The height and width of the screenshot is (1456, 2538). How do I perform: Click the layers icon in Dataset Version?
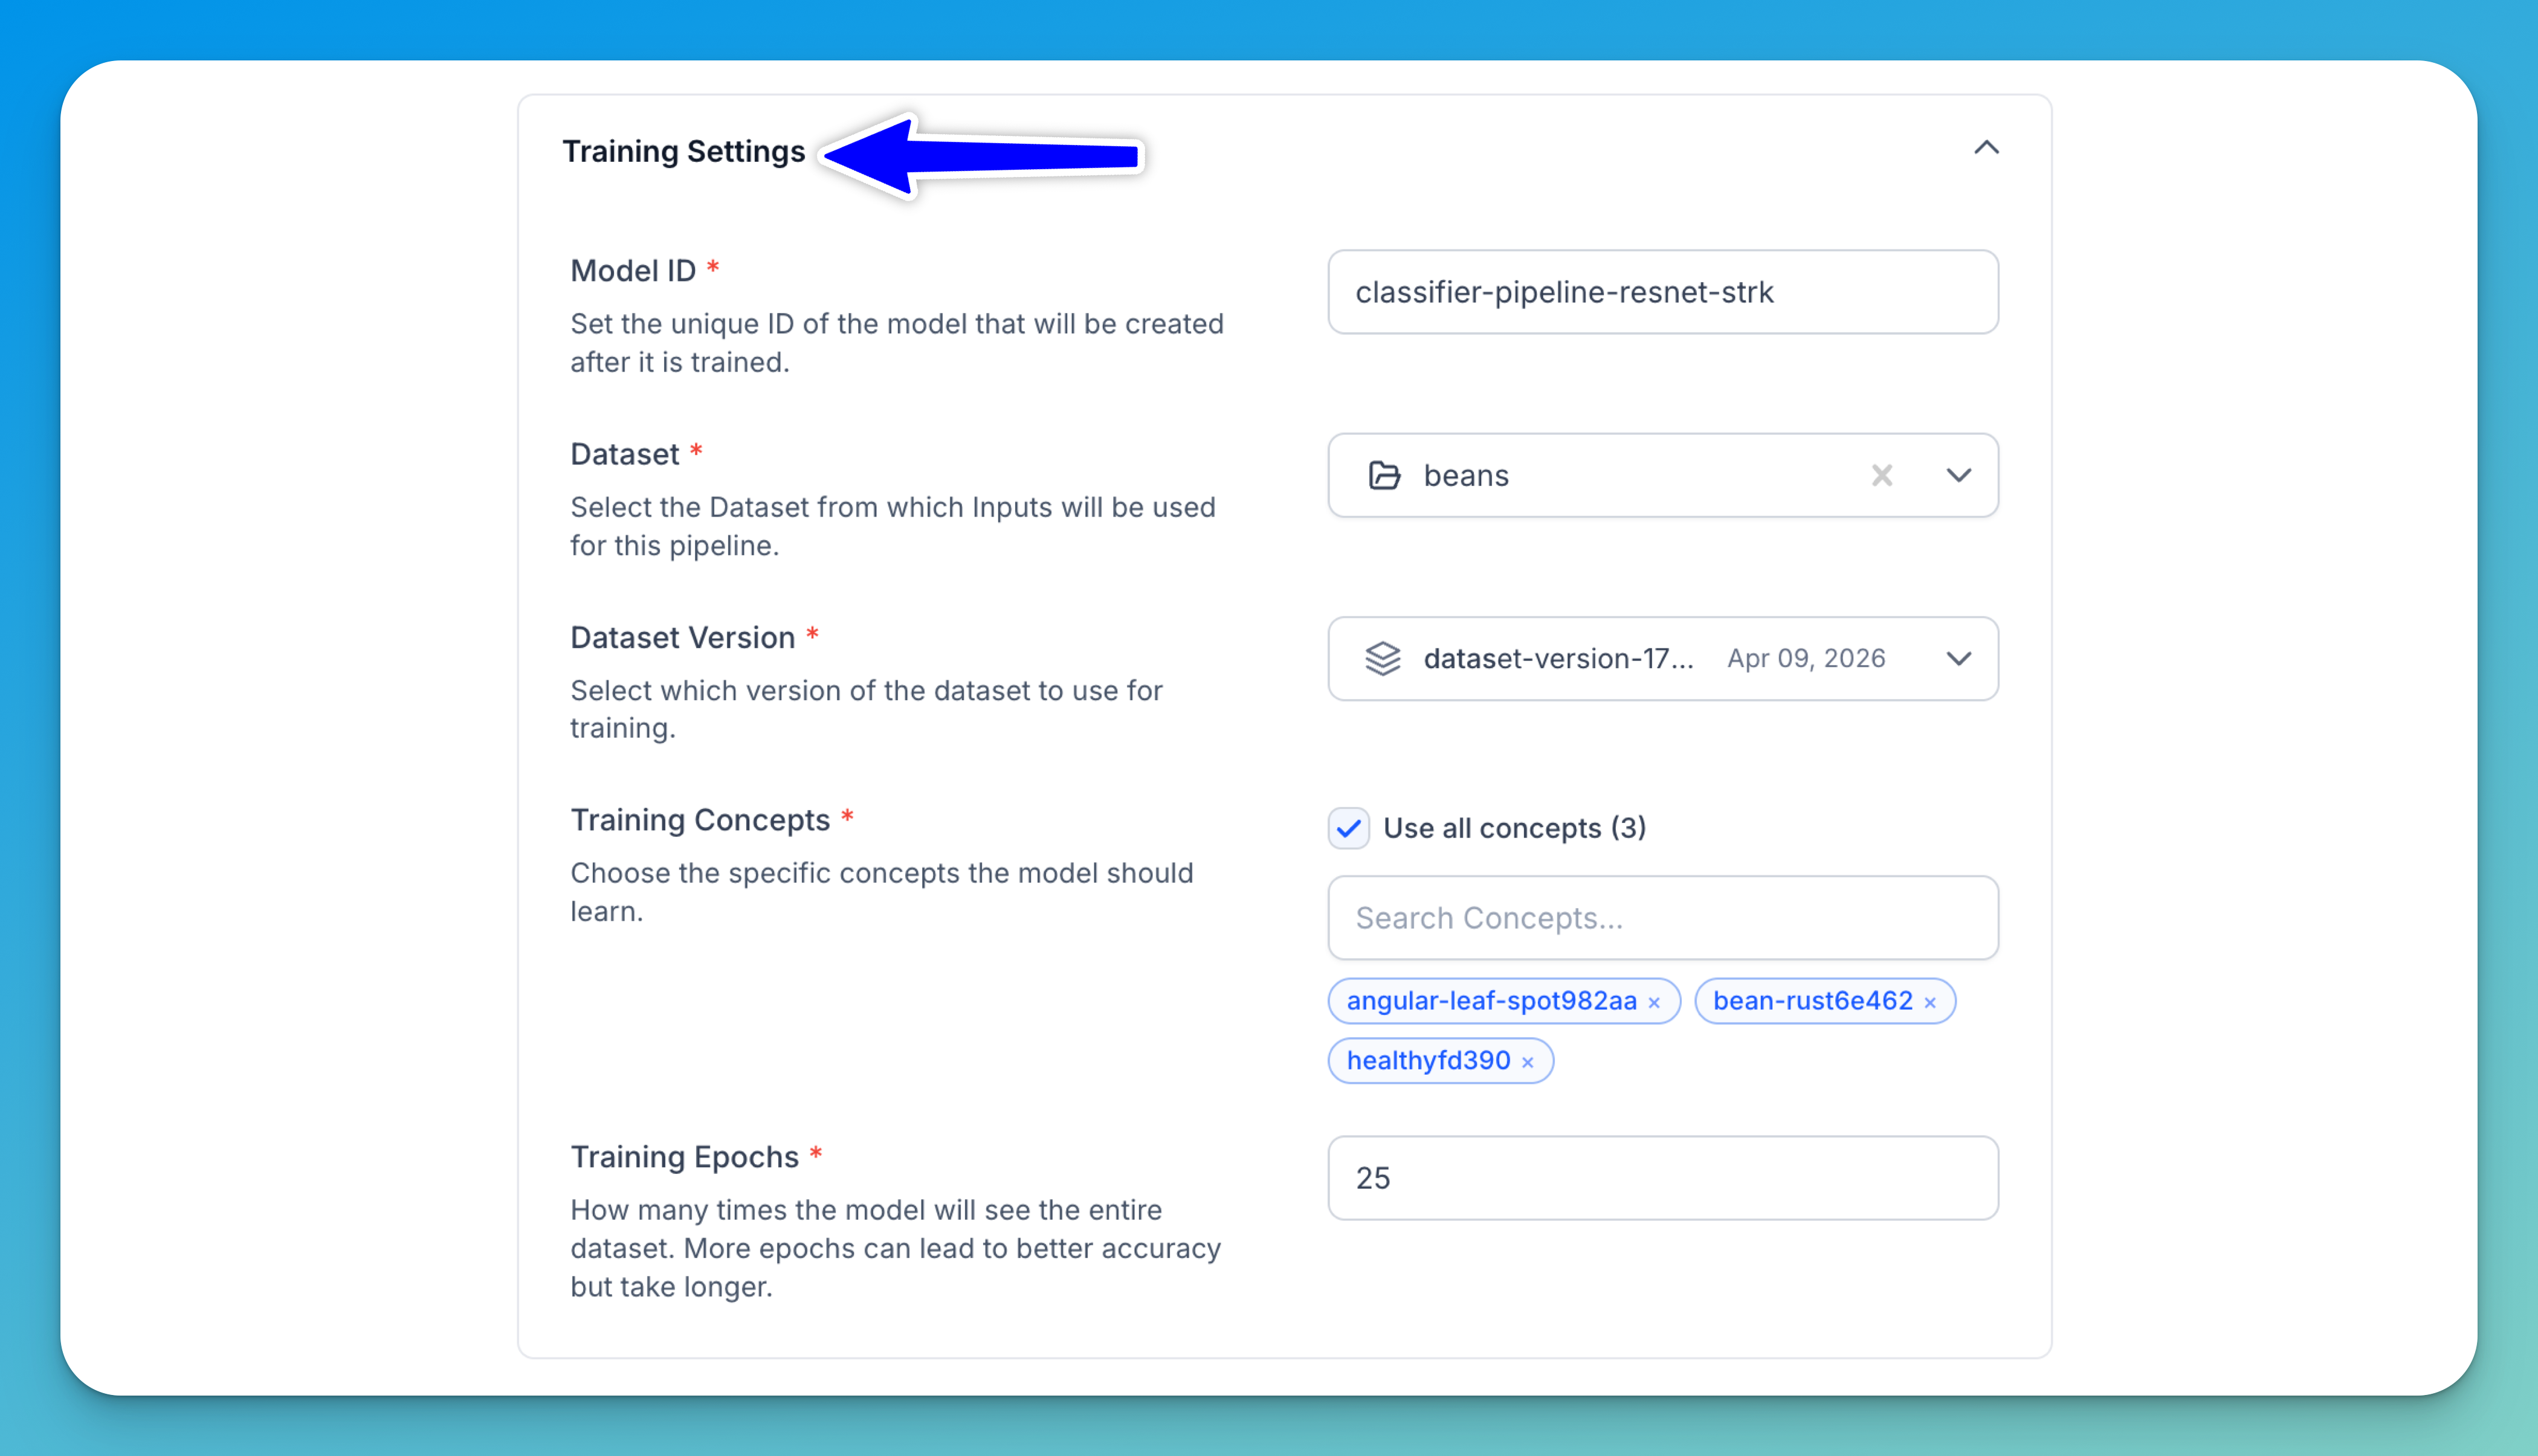pos(1383,658)
